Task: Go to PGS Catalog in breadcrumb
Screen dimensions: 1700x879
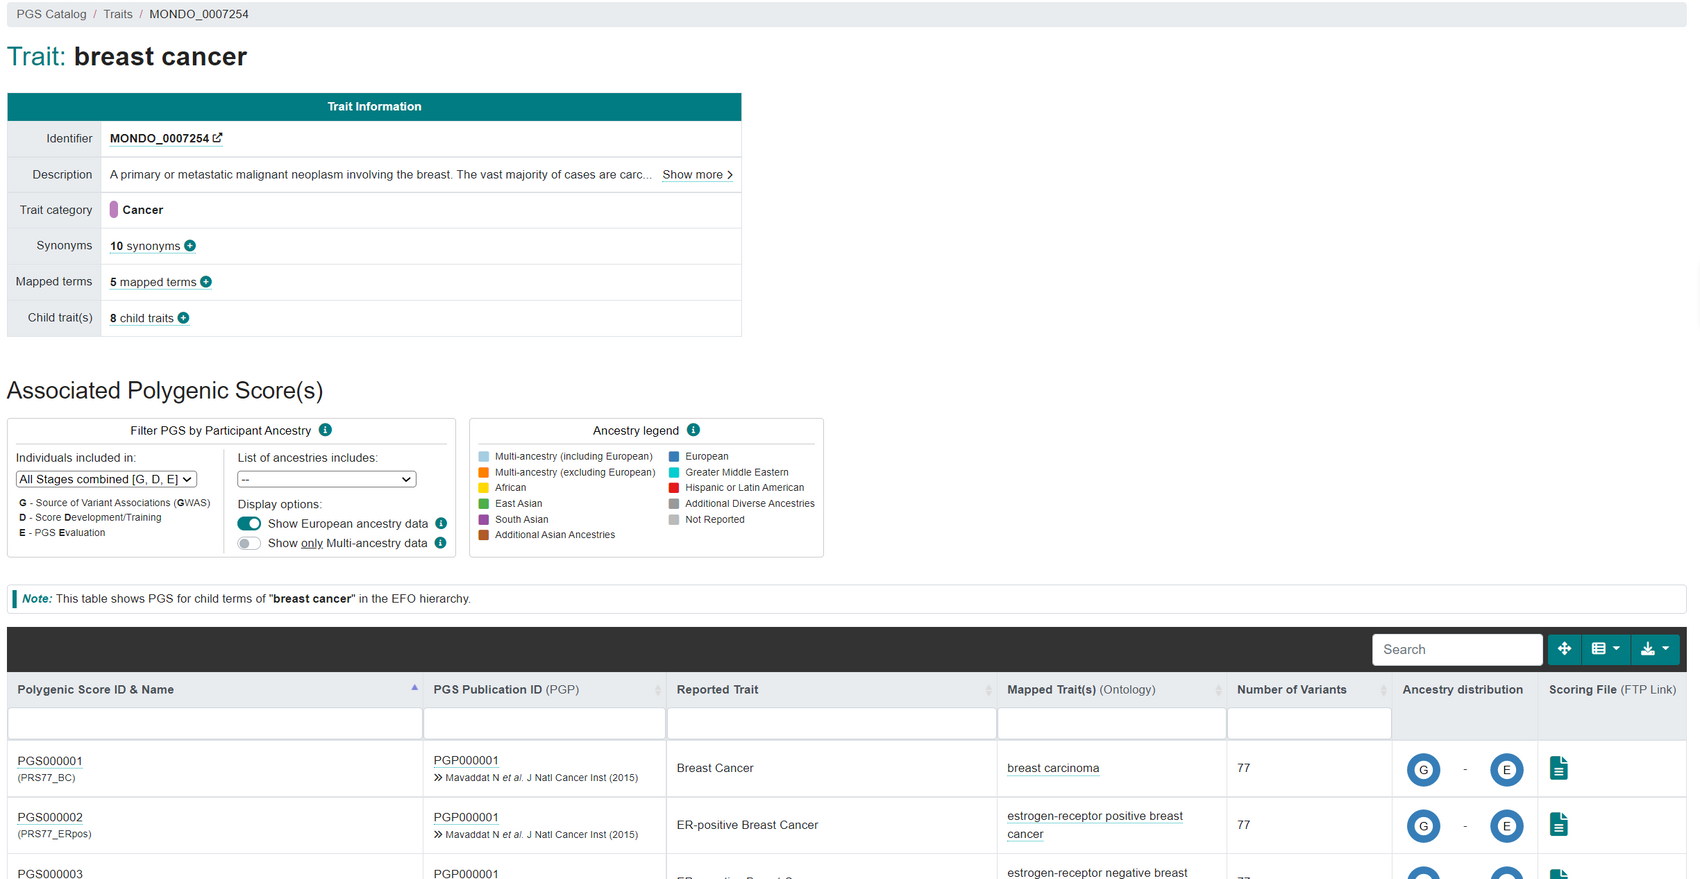Action: click(x=51, y=14)
